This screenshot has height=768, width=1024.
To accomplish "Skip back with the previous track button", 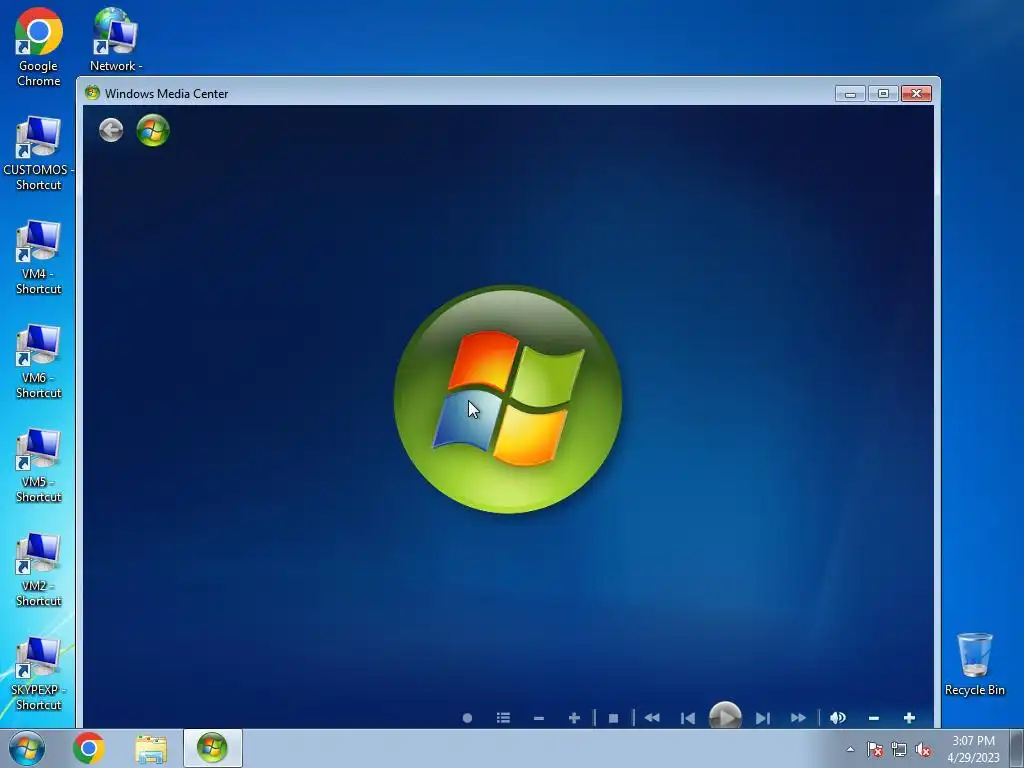I will click(x=688, y=718).
